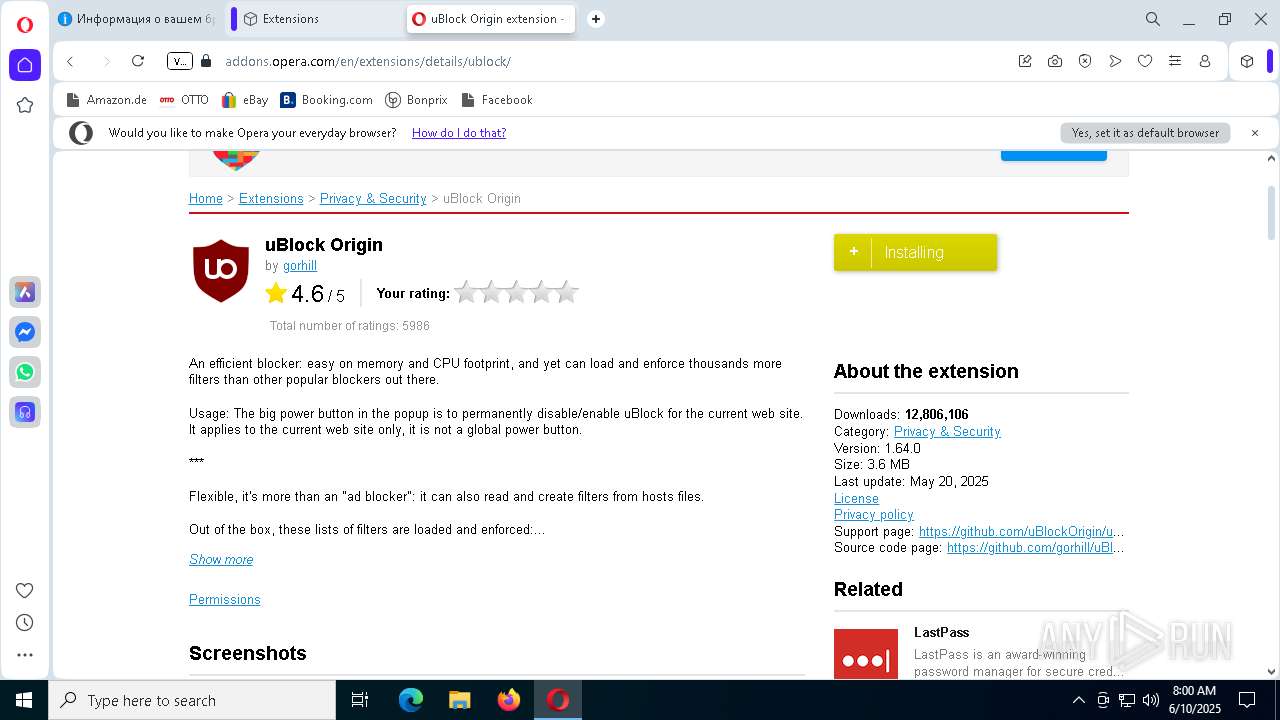Open History clock icon in sidebar

(x=25, y=622)
